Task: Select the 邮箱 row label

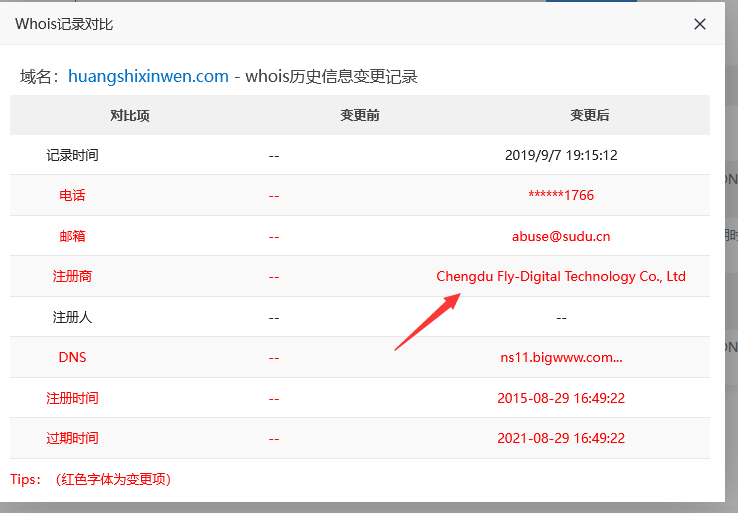Action: (72, 236)
